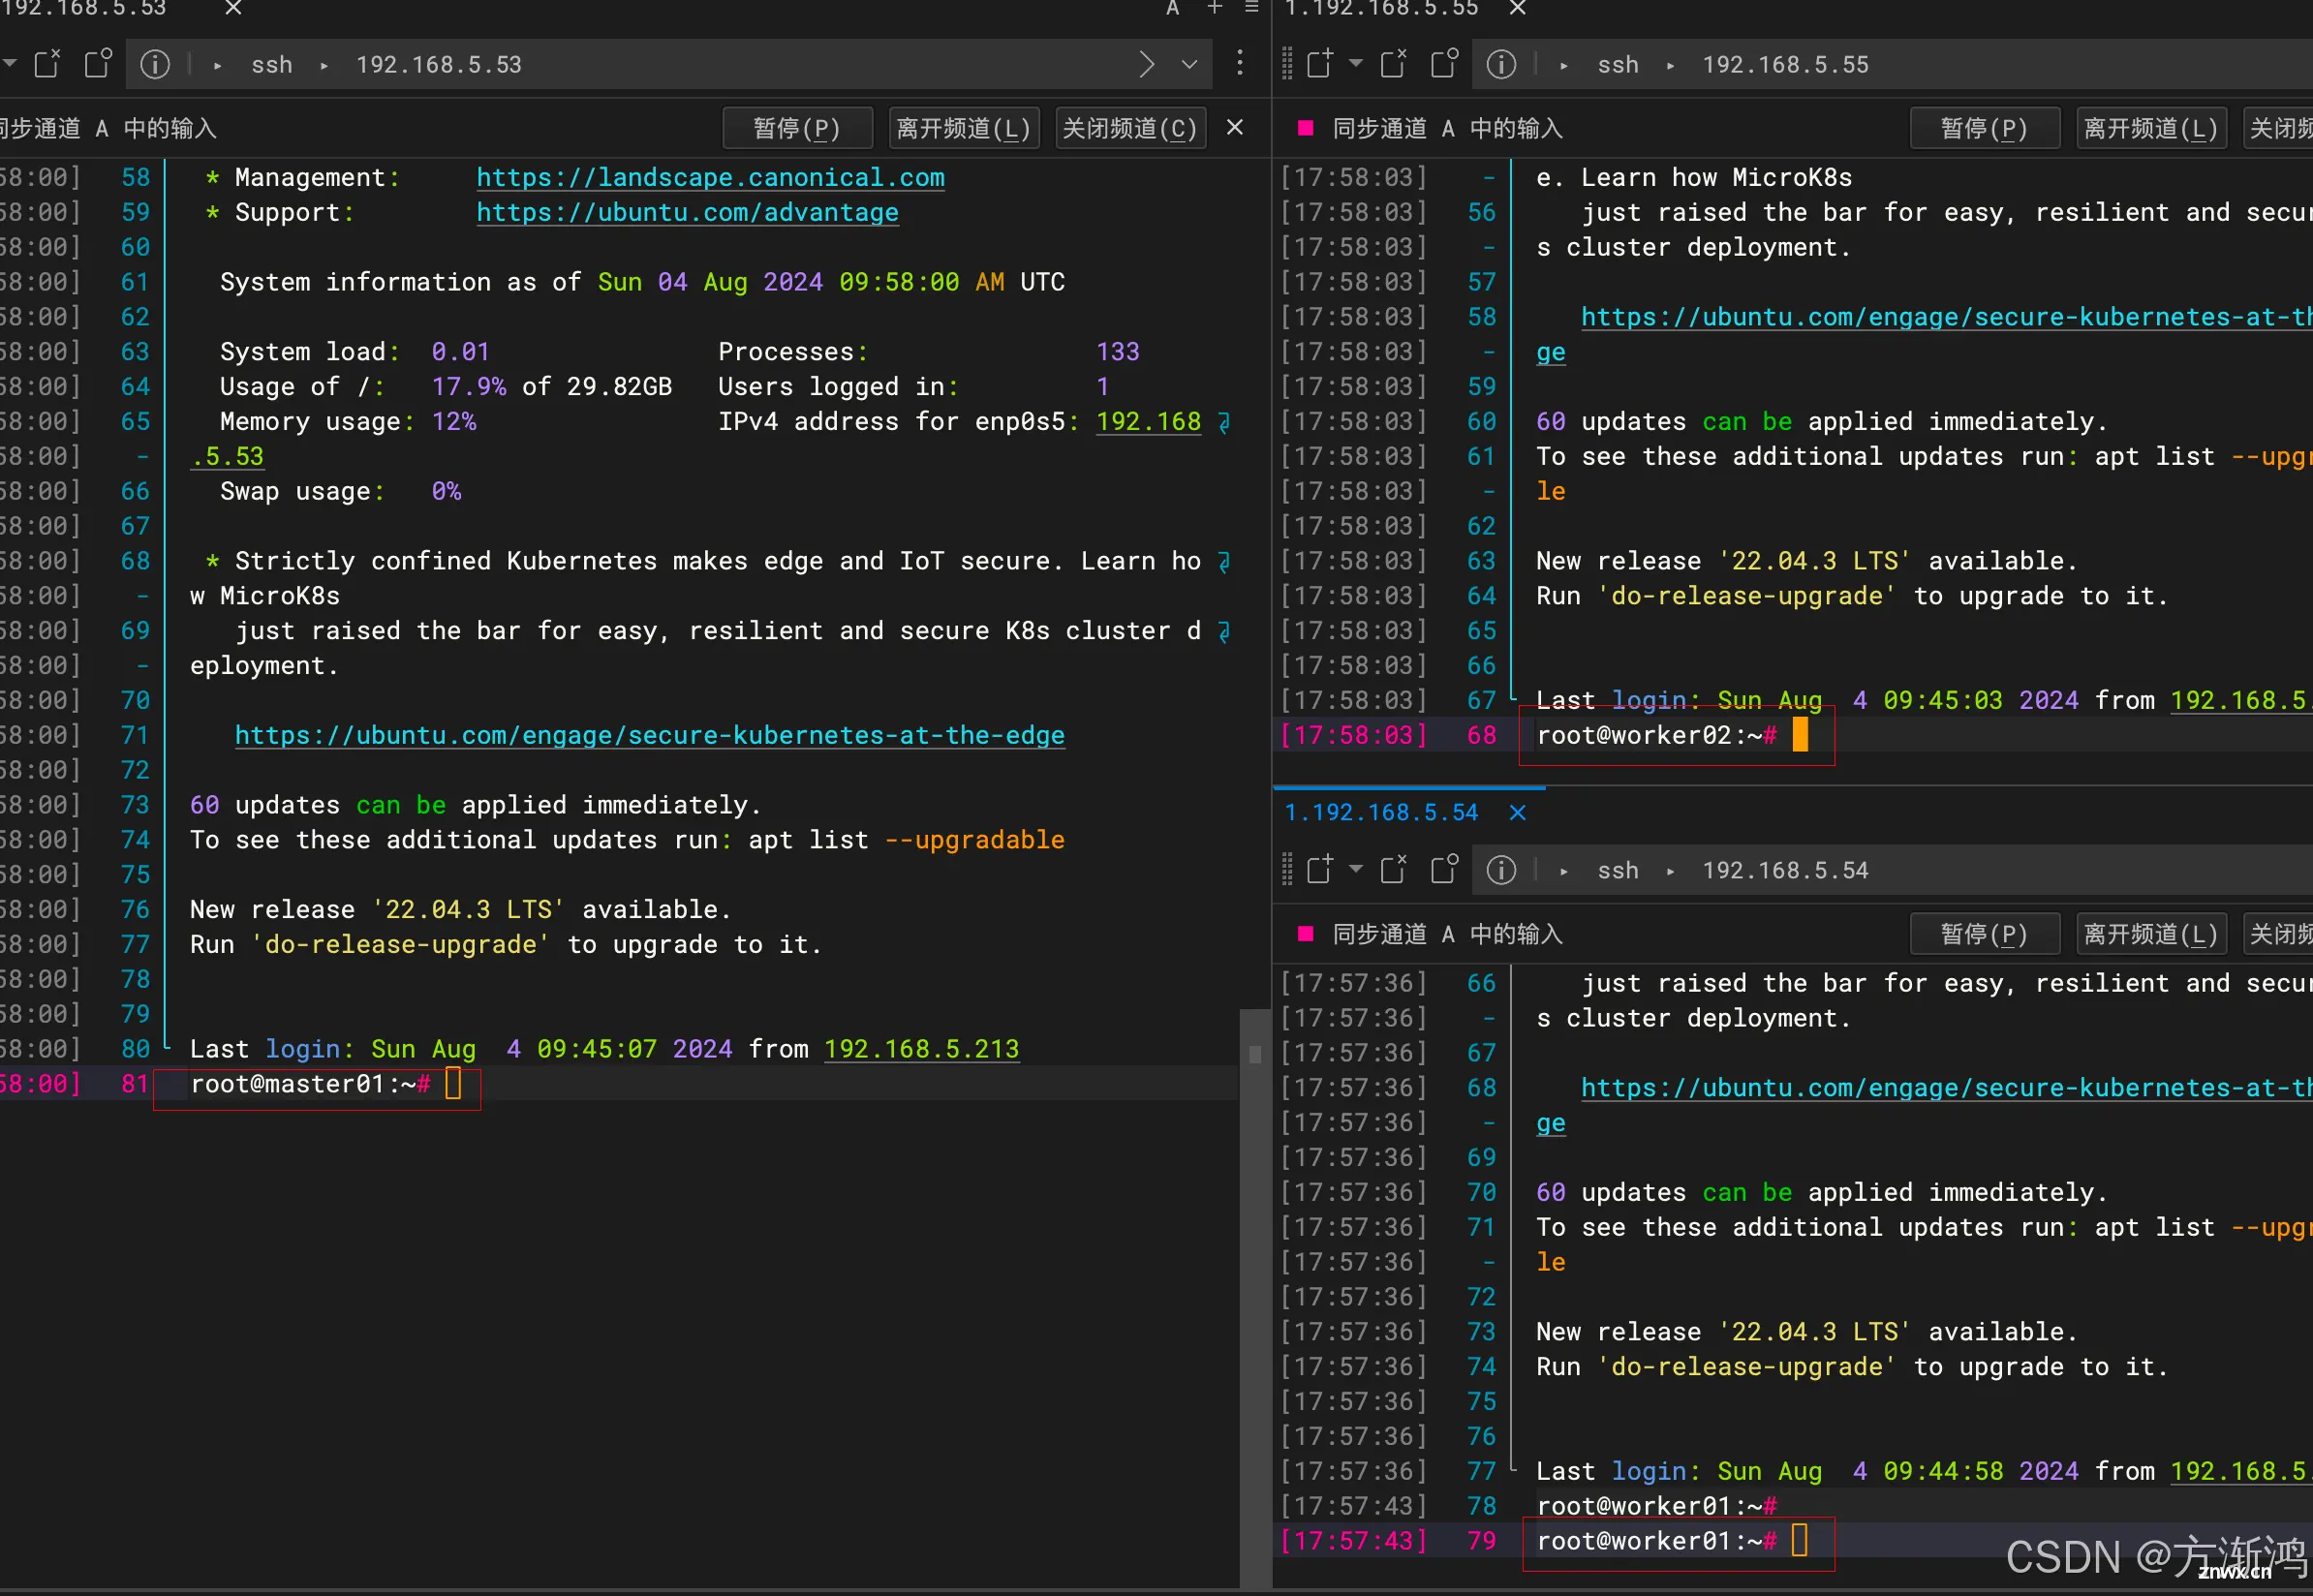This screenshot has height=1596, width=2313.
Task: Click the duplicate session icon in the 192.168.5.54 toolbar
Action: tap(1444, 870)
